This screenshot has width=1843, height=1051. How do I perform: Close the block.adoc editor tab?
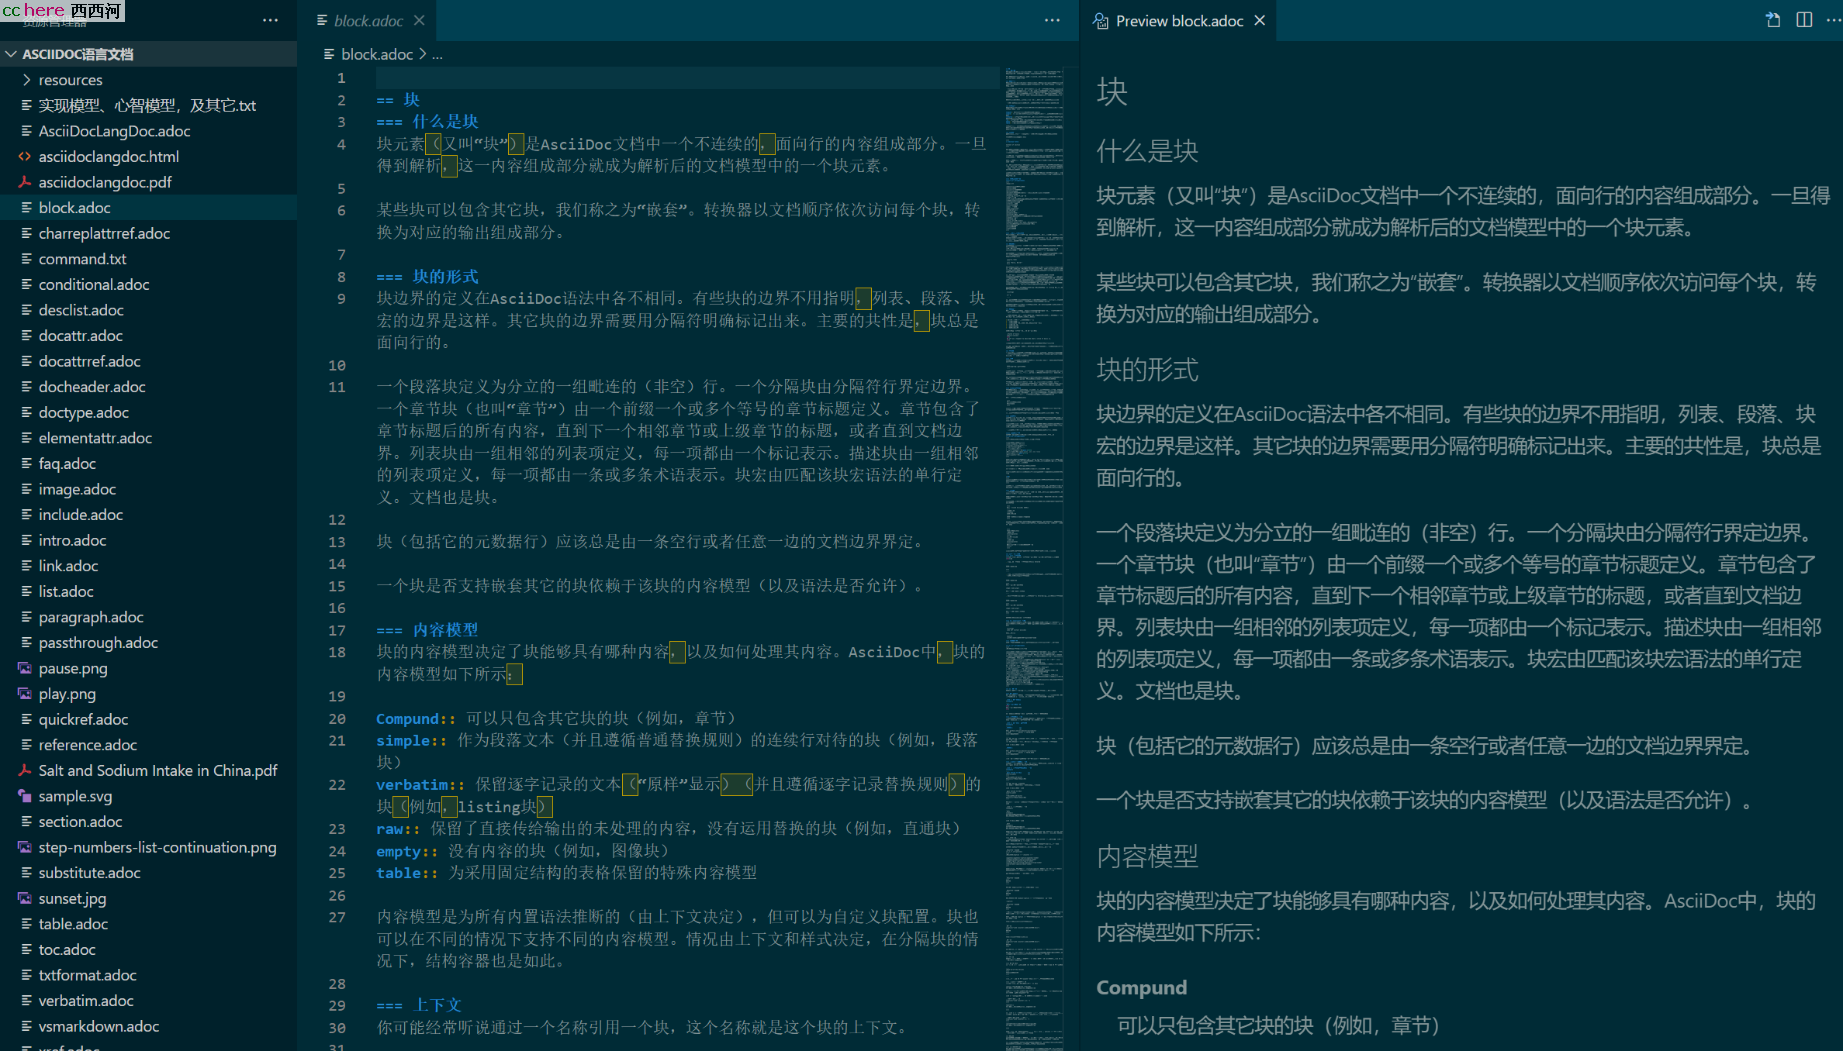(419, 21)
